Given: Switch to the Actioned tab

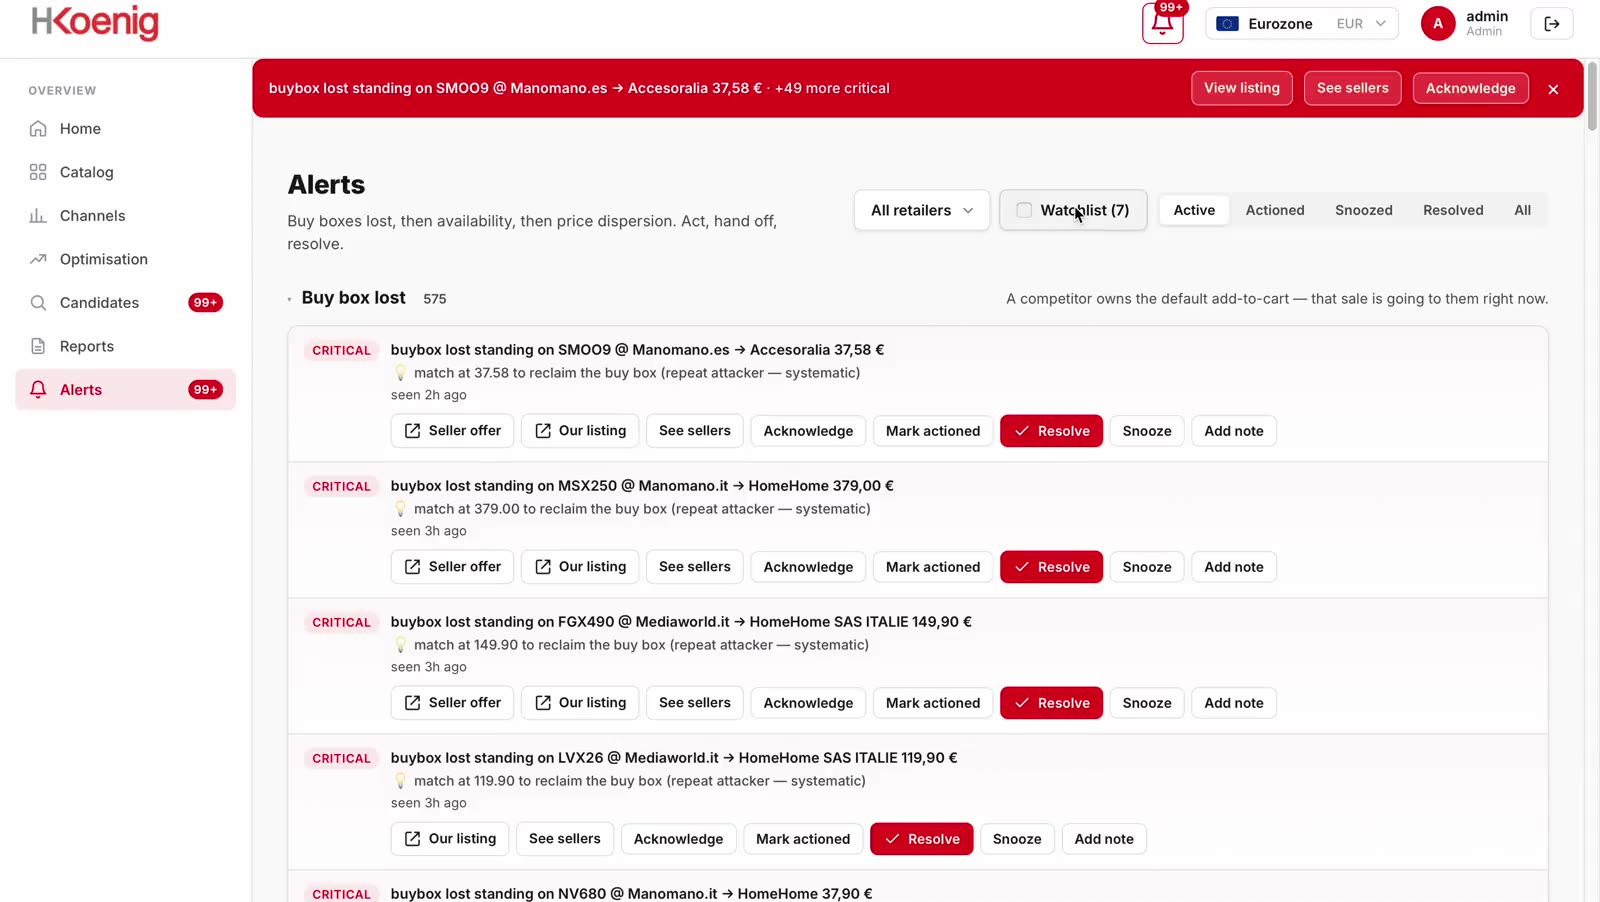Looking at the screenshot, I should coord(1275,210).
